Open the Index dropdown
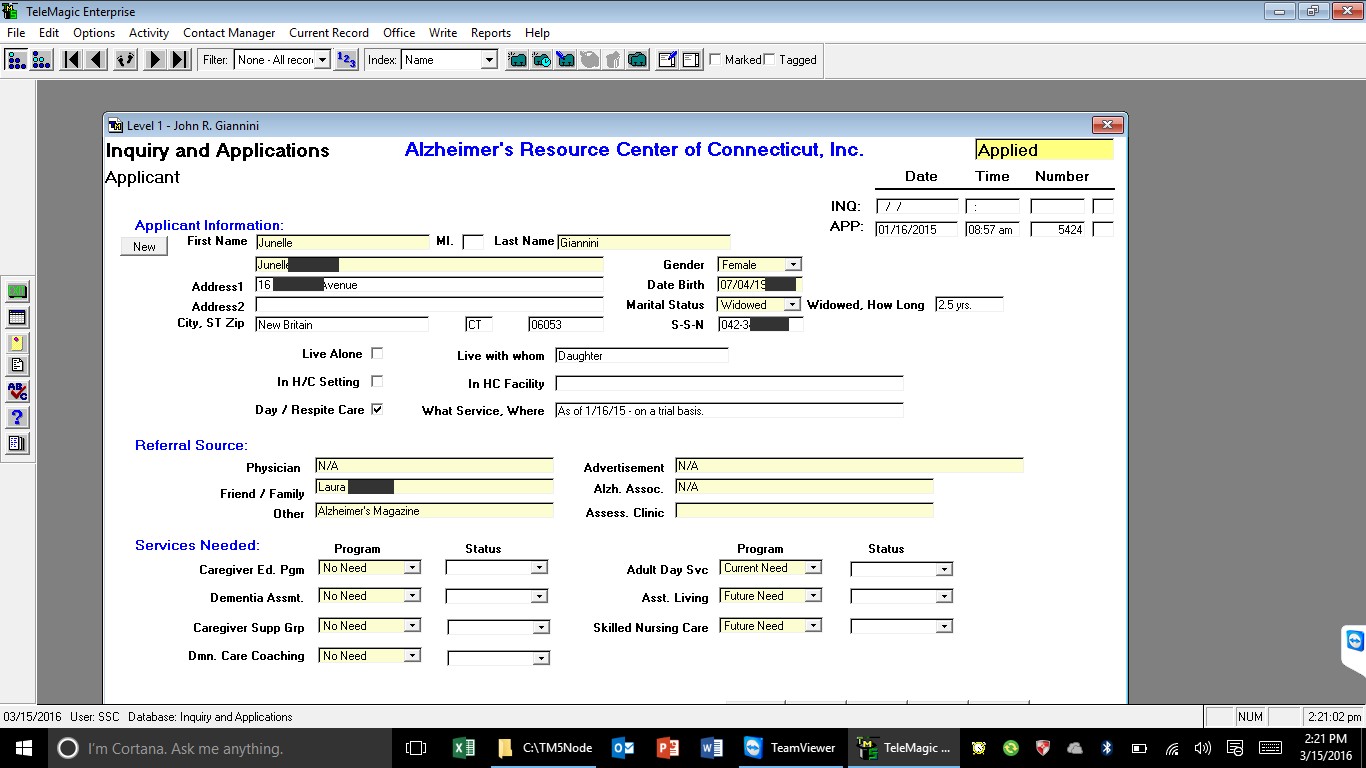Image resolution: width=1366 pixels, height=768 pixels. coord(489,60)
